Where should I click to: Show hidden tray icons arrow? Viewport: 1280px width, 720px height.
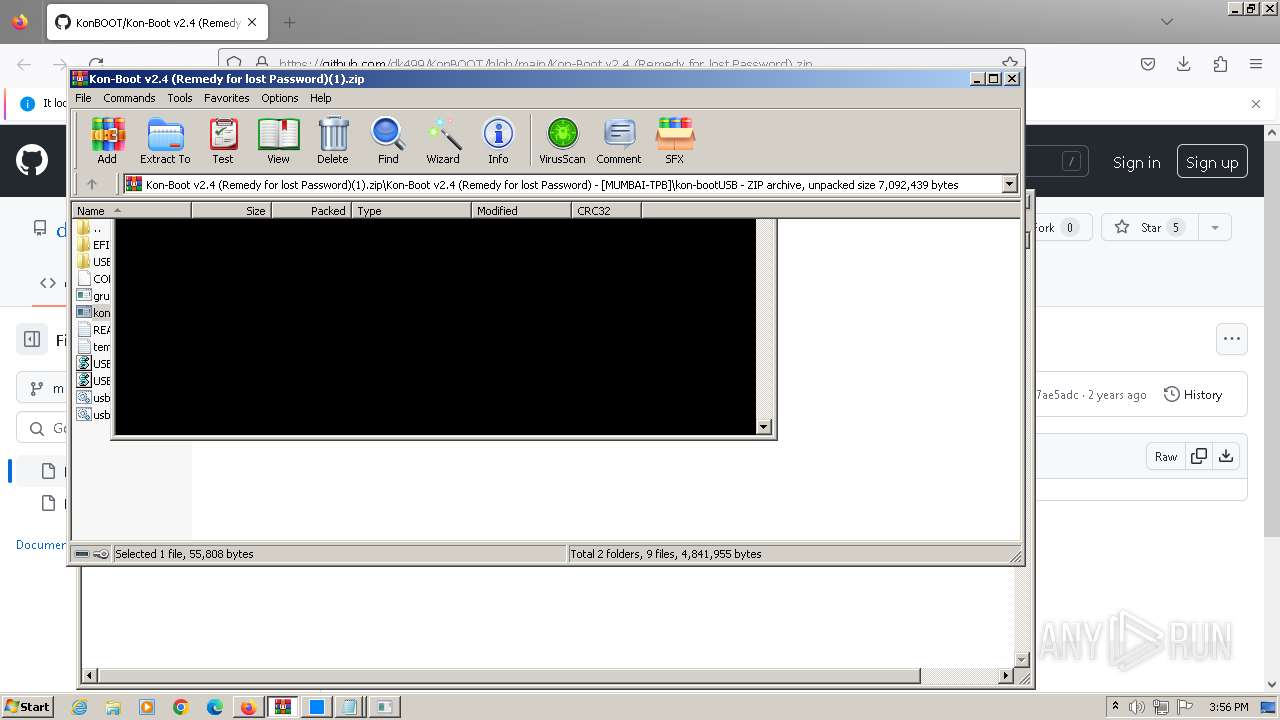pos(1115,707)
